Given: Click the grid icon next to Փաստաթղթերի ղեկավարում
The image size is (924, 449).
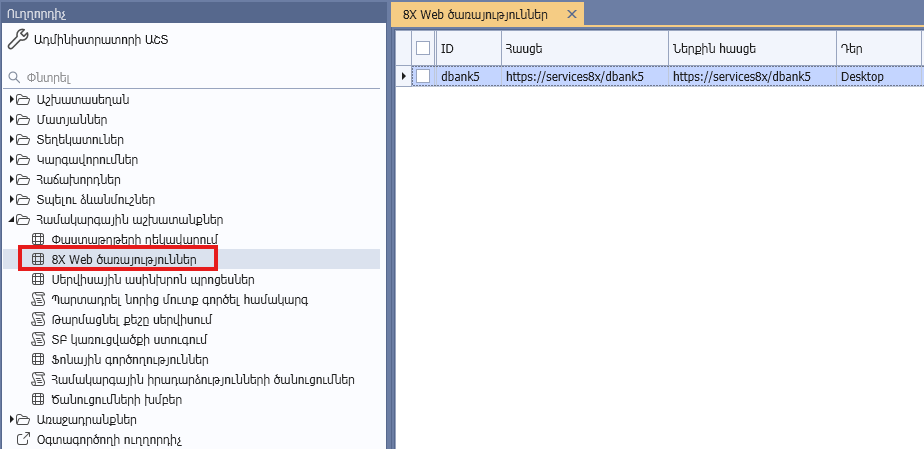Looking at the screenshot, I should coord(39,239).
